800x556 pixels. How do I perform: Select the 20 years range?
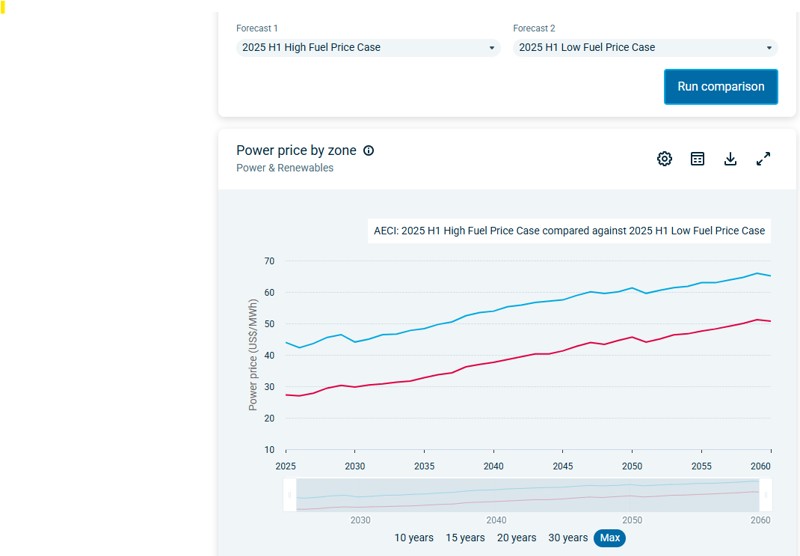(516, 538)
